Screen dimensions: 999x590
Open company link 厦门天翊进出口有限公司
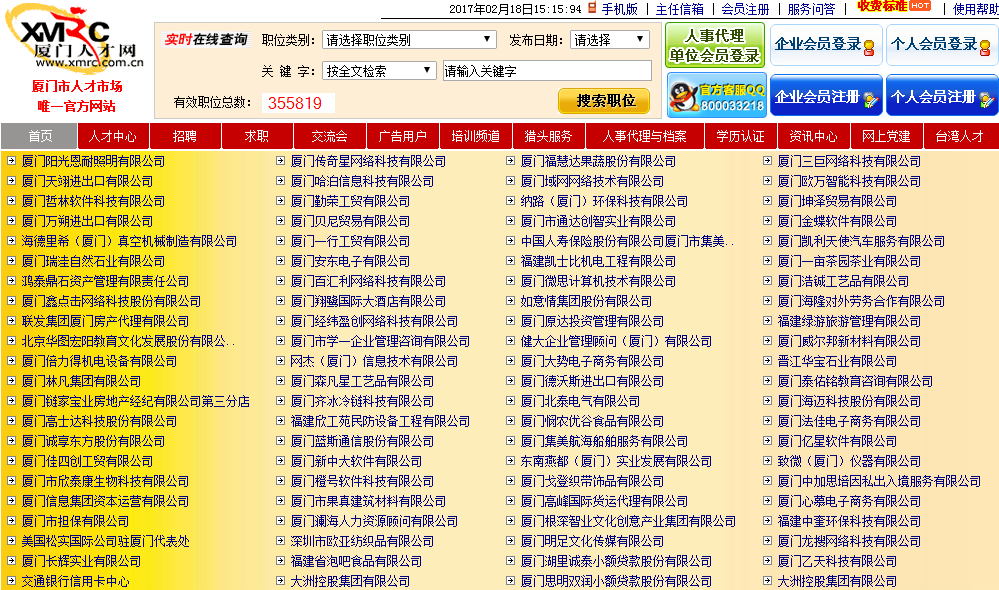point(87,182)
